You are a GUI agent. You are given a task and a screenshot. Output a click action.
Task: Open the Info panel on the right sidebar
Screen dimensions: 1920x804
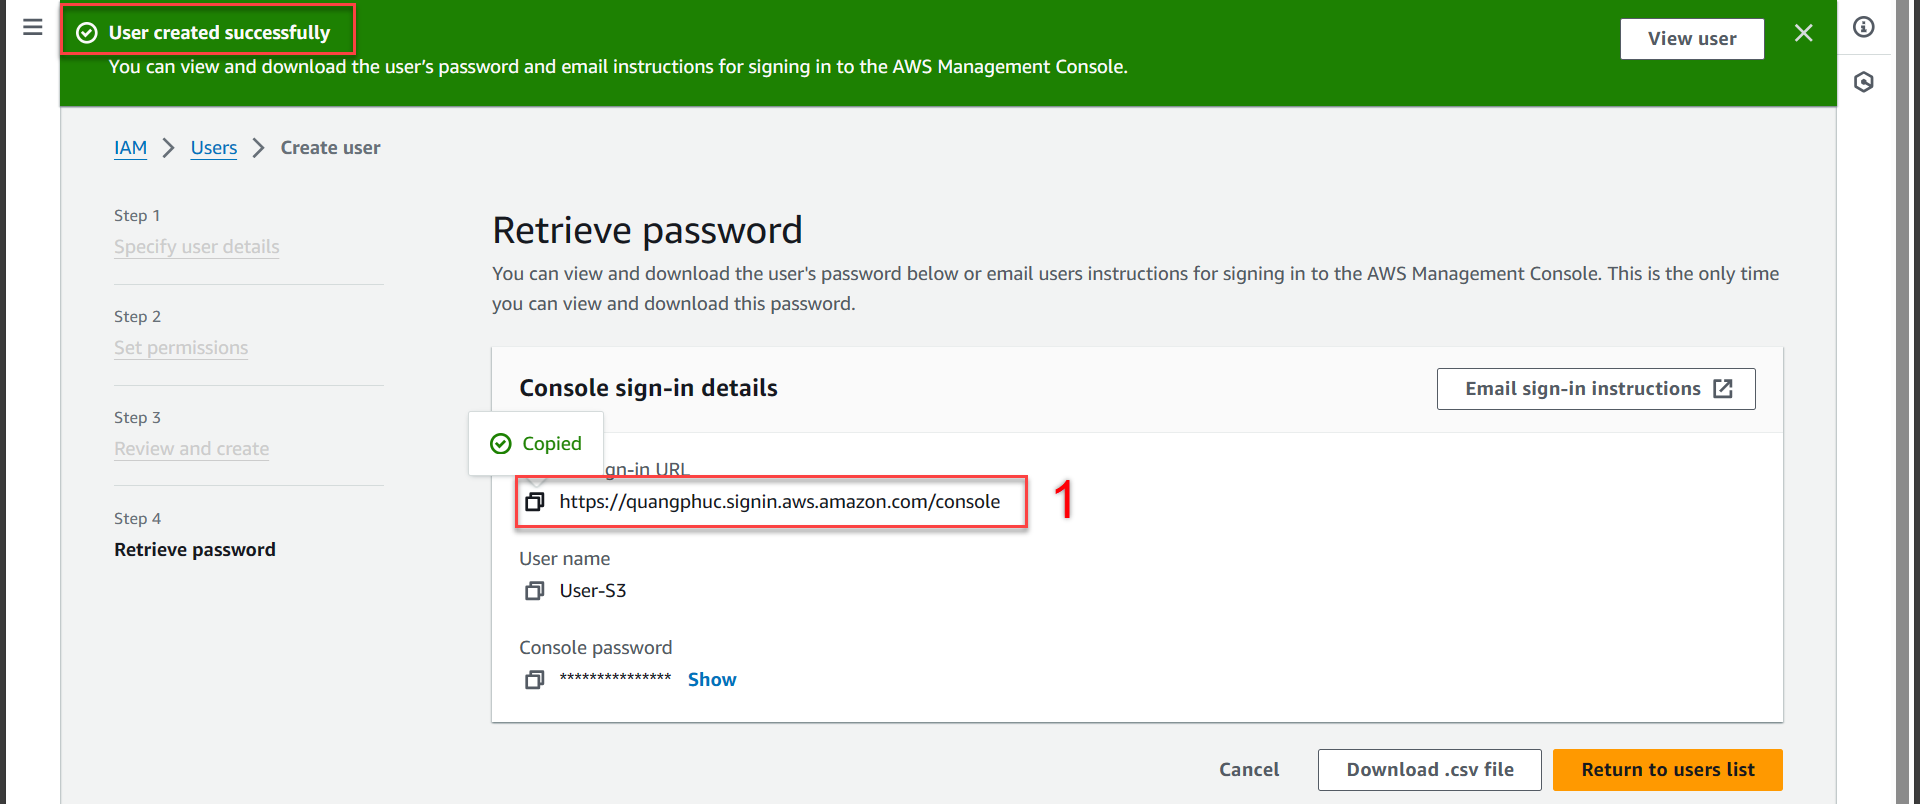pos(1864,27)
